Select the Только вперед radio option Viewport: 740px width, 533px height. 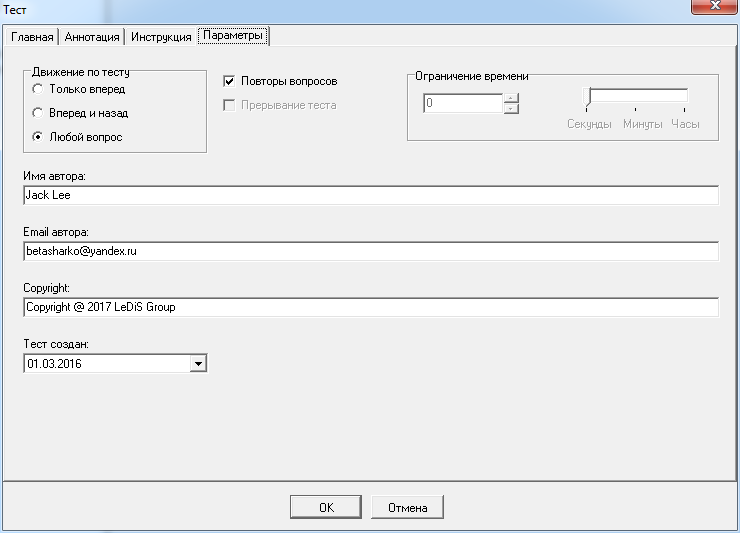(x=38, y=89)
